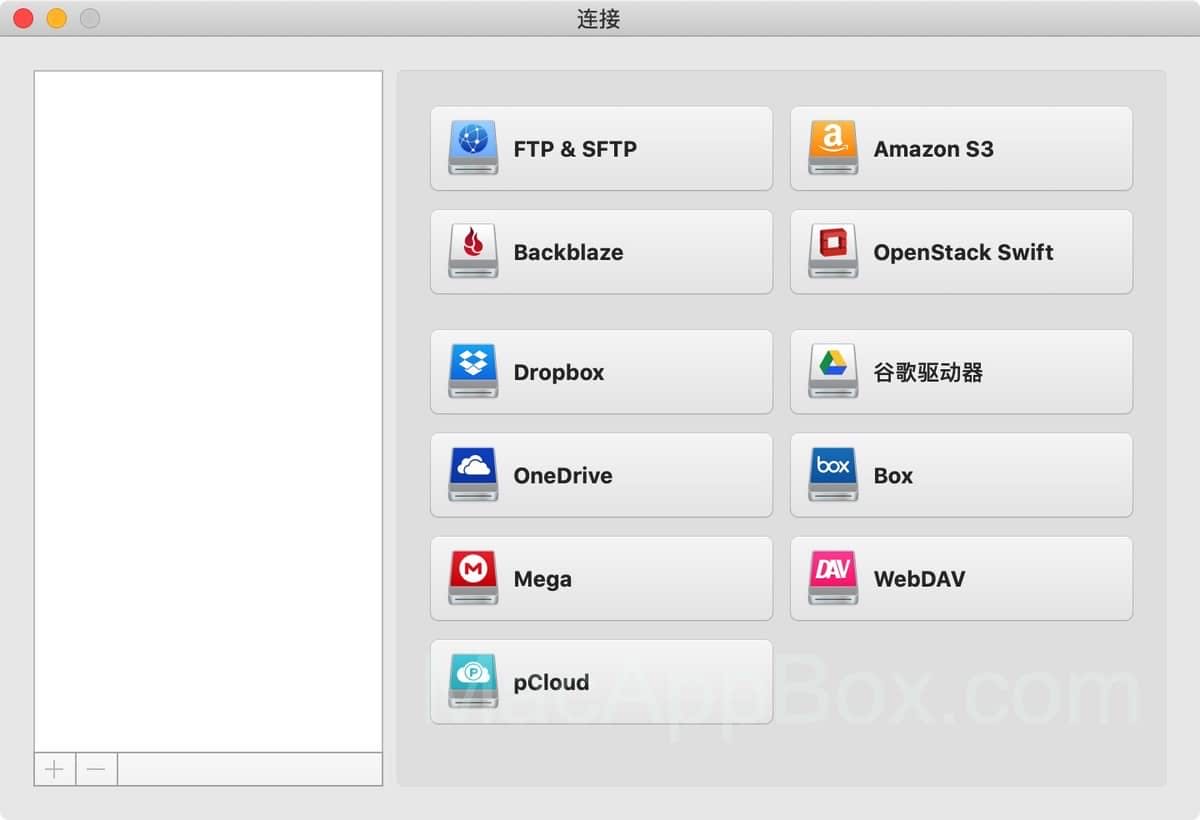This screenshot has width=1200, height=820.
Task: Choose the FTP & SFTP label
Action: pos(575,149)
